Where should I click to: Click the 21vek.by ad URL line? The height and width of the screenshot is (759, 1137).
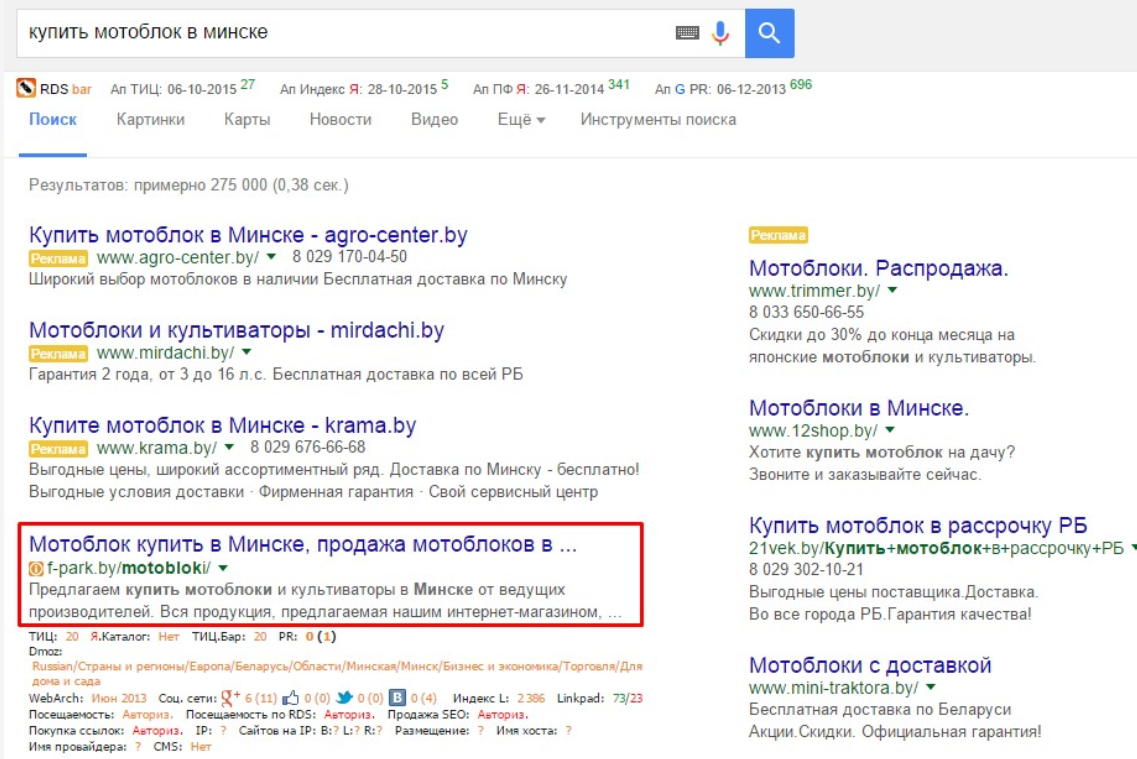click(x=936, y=548)
